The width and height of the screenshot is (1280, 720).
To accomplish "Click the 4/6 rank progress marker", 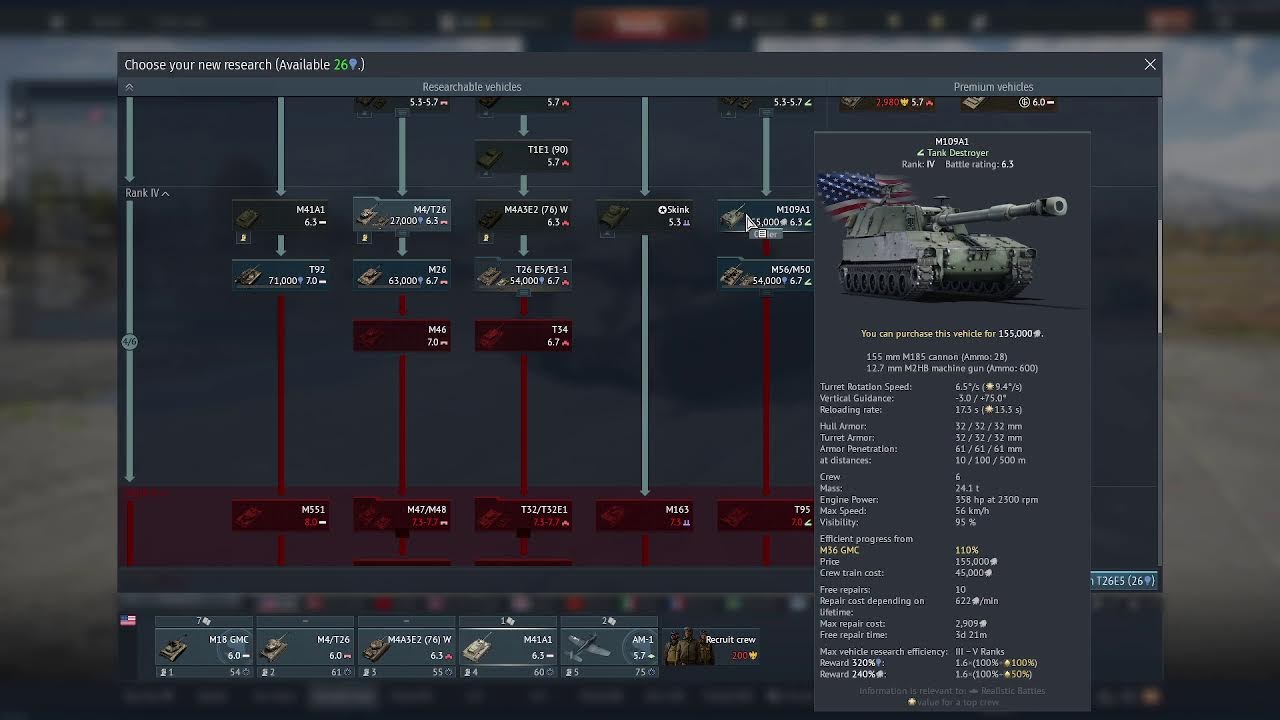I will click(x=129, y=342).
